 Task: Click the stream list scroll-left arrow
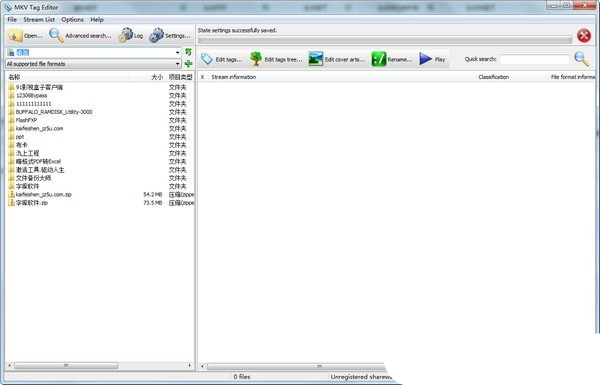point(202,366)
